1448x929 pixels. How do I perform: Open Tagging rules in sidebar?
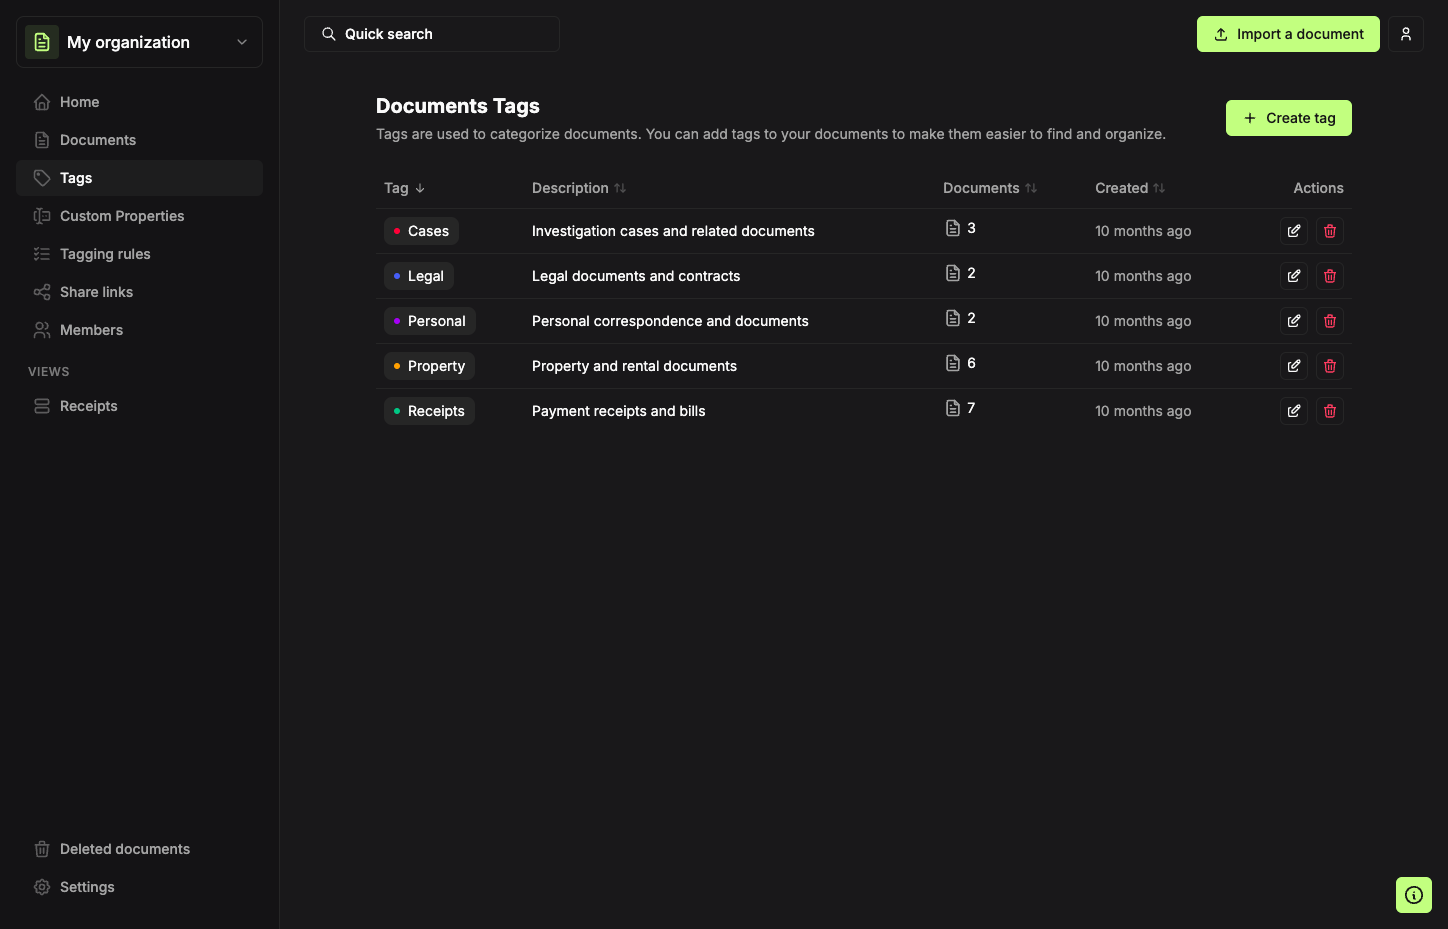pyautogui.click(x=139, y=254)
